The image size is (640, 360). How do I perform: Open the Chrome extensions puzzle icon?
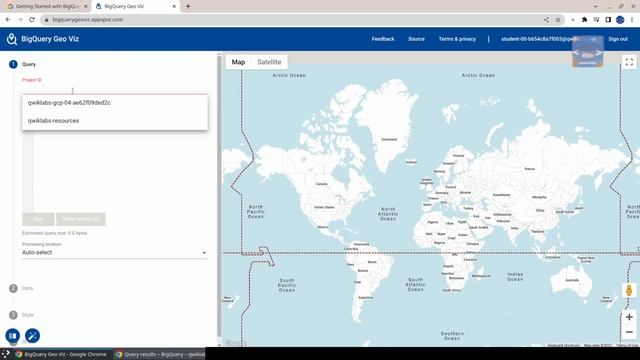pos(584,20)
